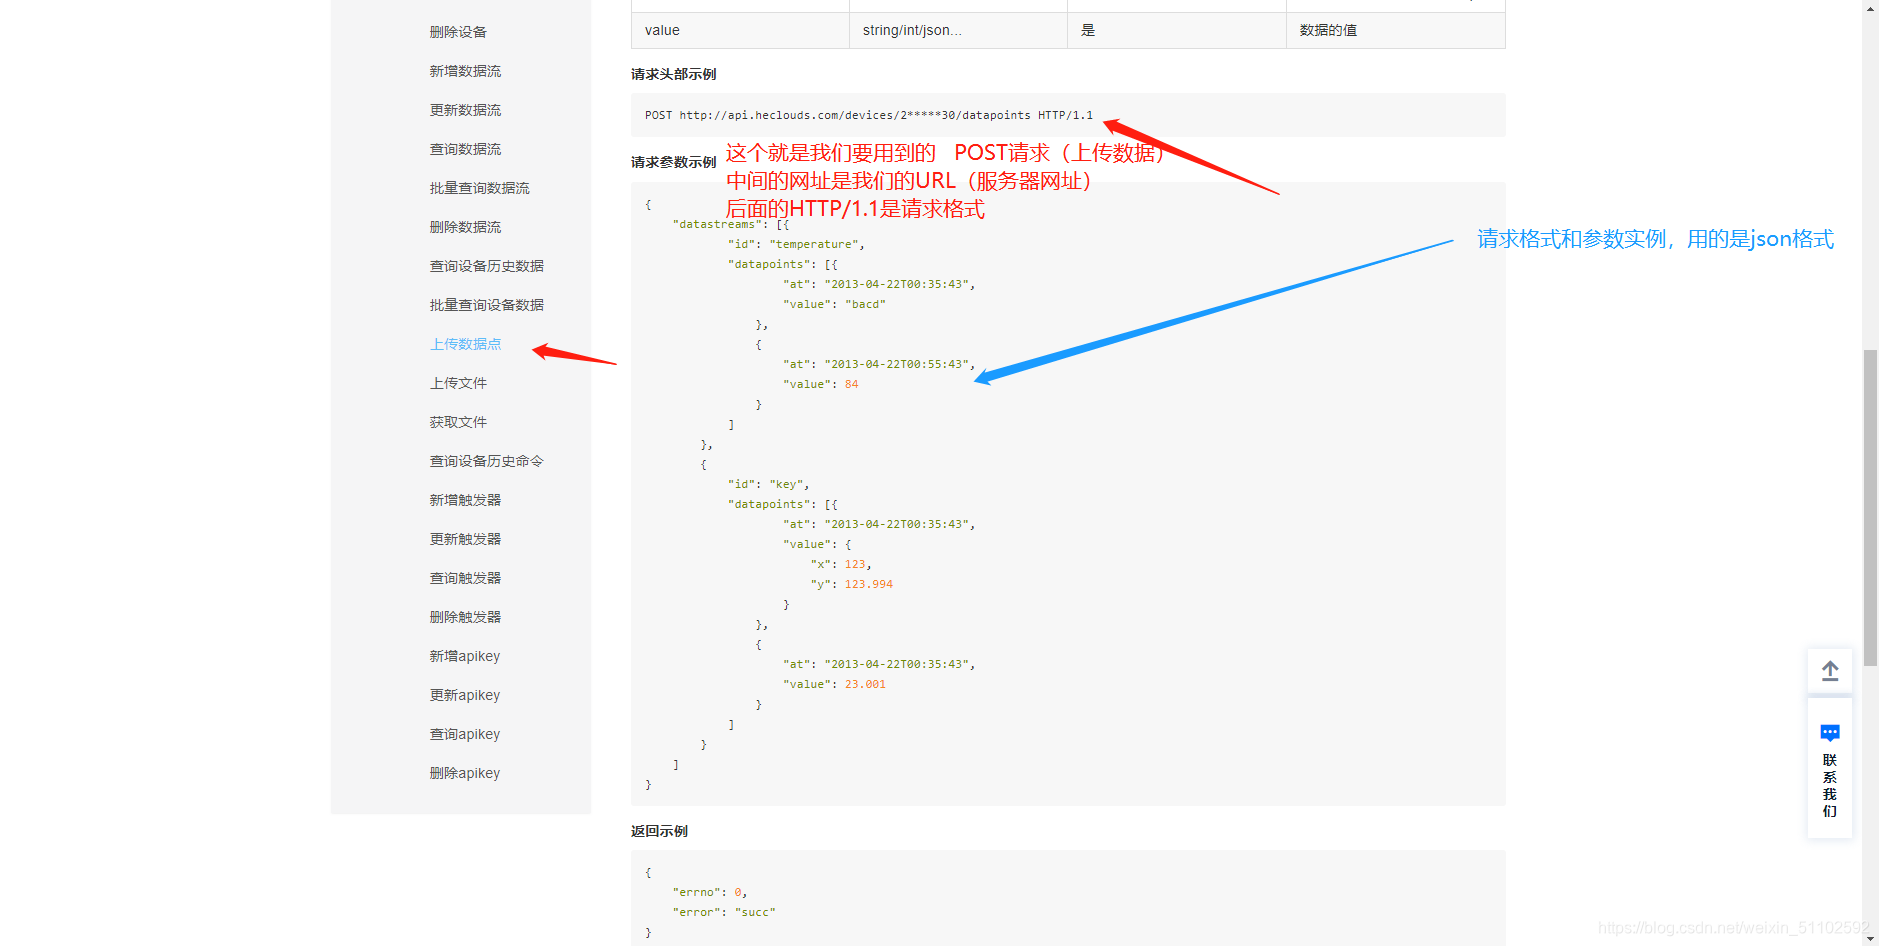Screen dimensions: 1879x946
Task: Click the 'string/int/json...' table cell
Action: (x=958, y=30)
